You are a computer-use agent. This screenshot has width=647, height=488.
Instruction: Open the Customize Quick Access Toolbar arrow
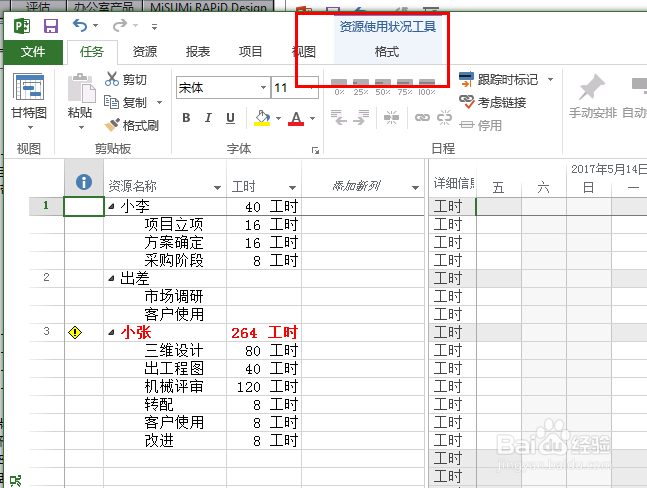[154, 27]
